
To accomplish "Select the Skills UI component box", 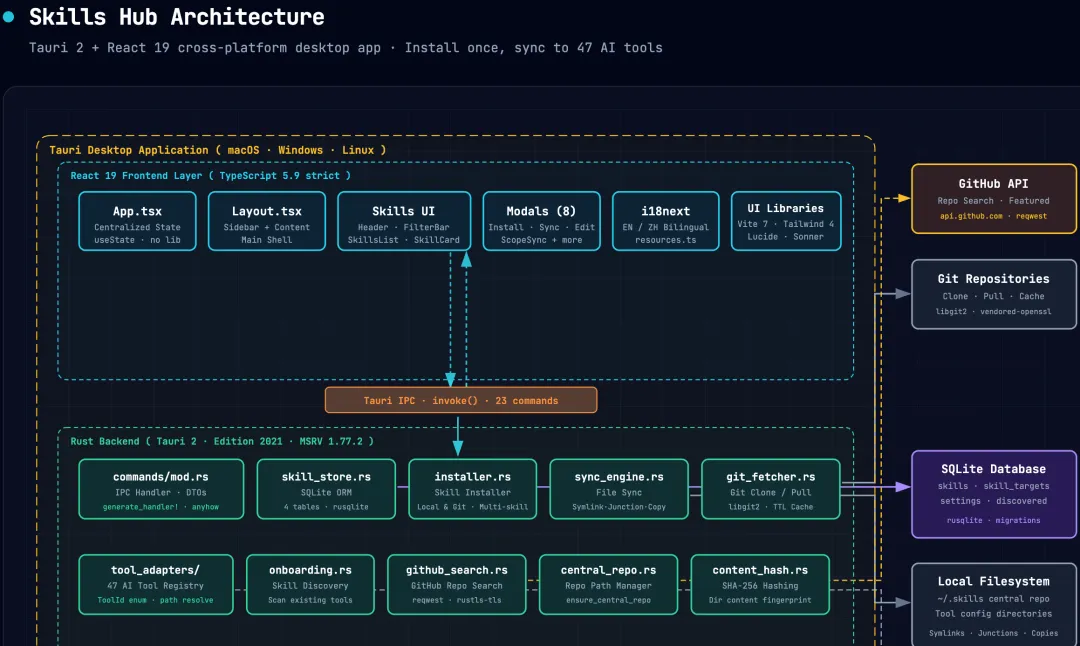I will coord(403,221).
